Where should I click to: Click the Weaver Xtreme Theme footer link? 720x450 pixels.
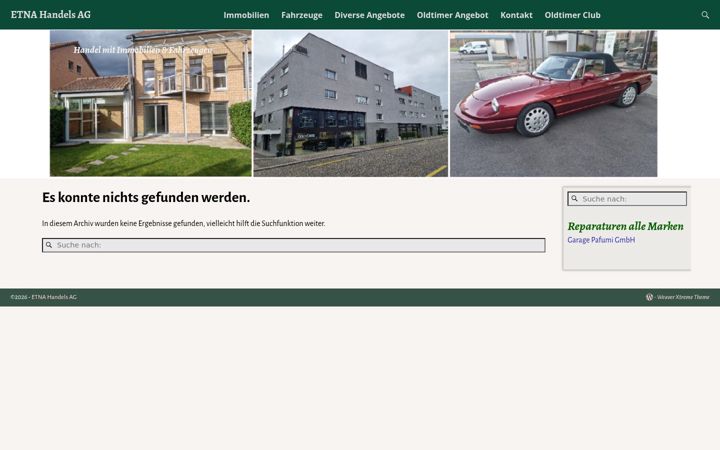coord(683,297)
